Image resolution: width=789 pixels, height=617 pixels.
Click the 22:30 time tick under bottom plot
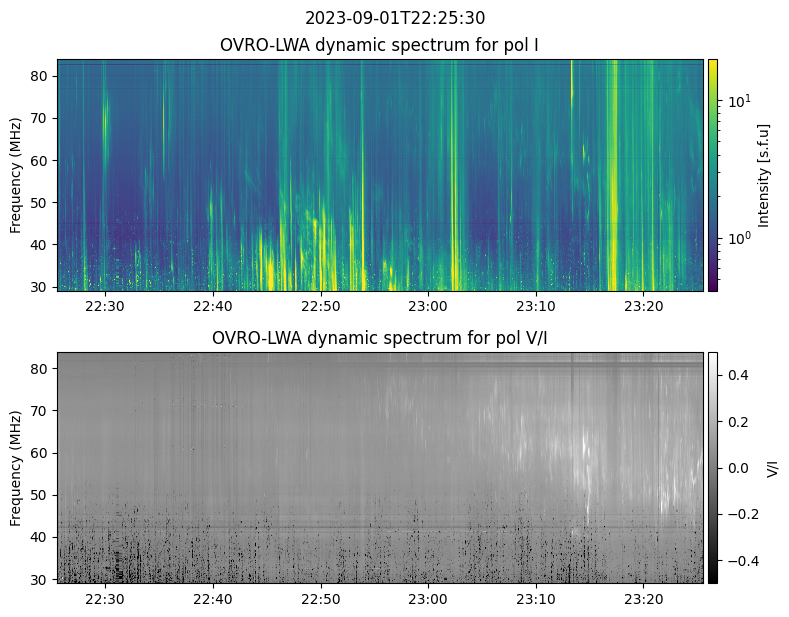(105, 599)
